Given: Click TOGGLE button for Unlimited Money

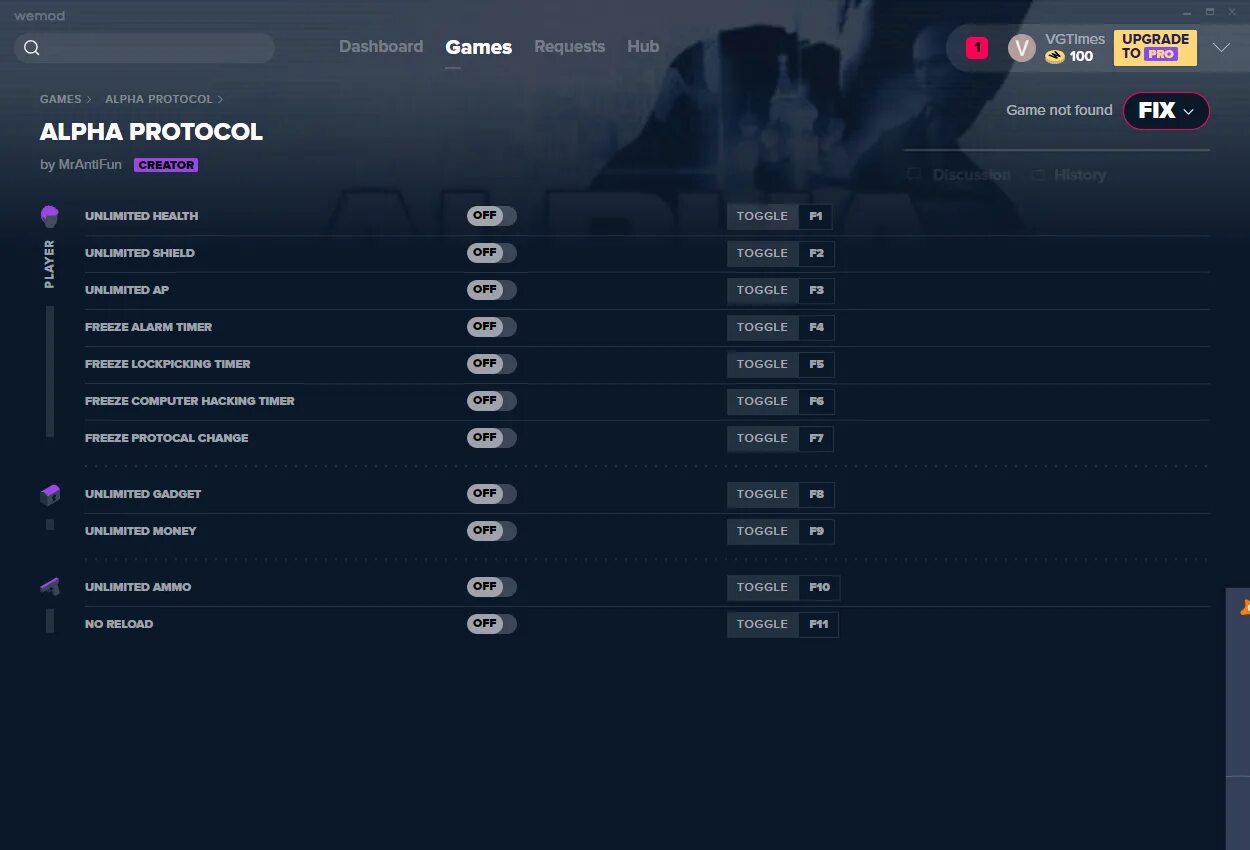Looking at the screenshot, I should 763,531.
